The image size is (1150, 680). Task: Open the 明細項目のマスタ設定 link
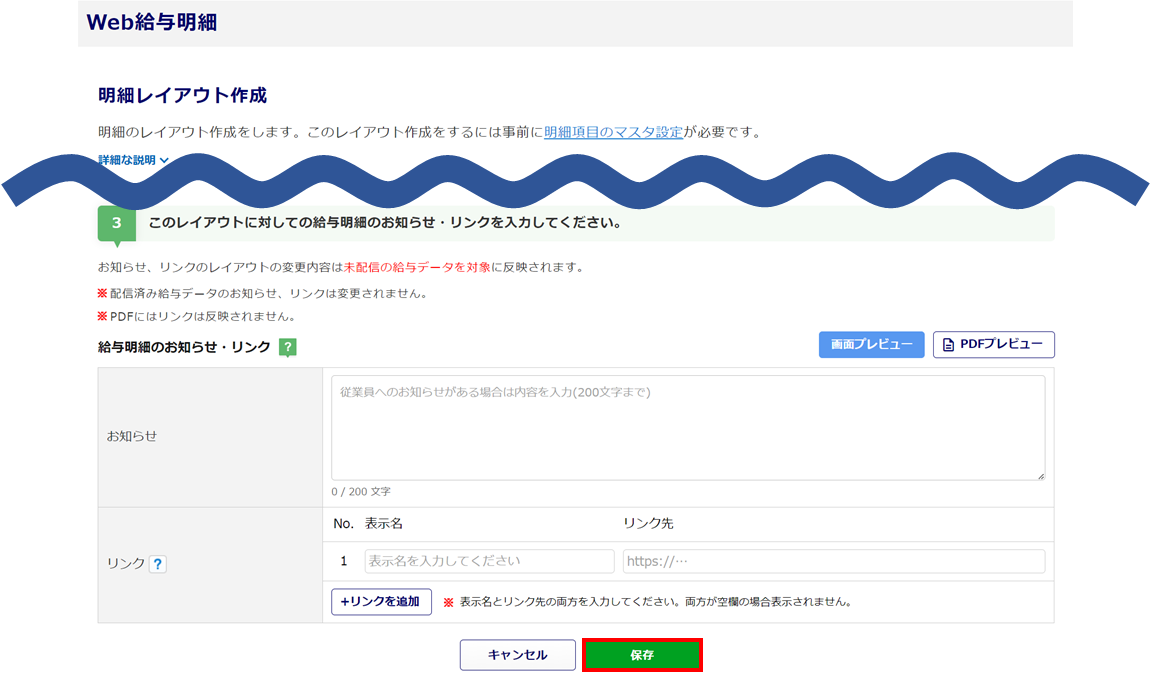point(613,132)
